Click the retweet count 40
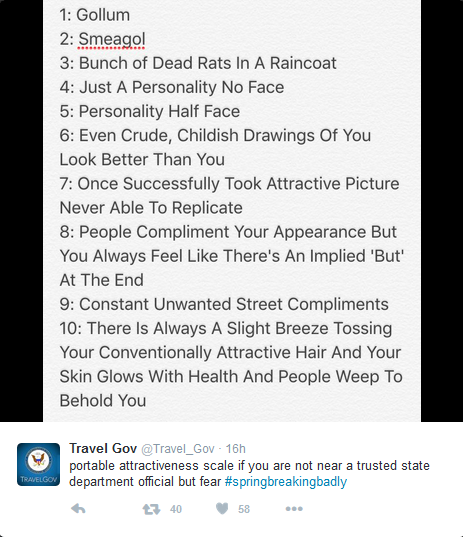 (176, 509)
